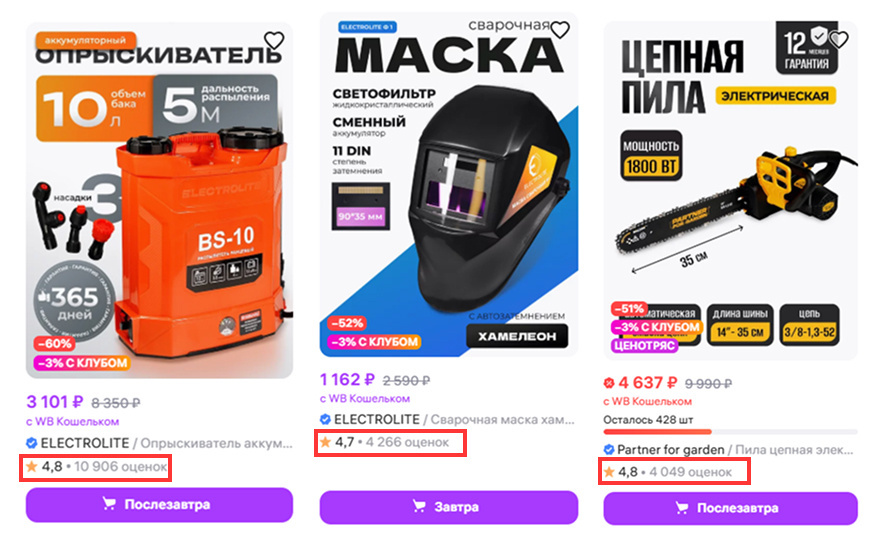The image size is (888, 541).
Task: Click the star rating 4,7 of the welding mask
Action: tap(338, 442)
